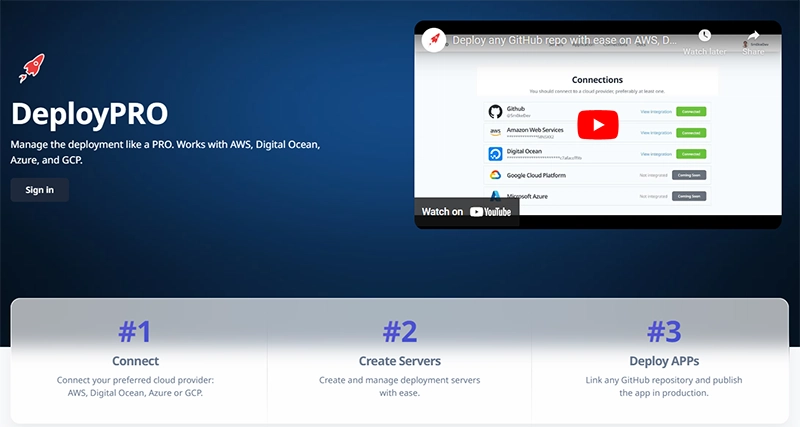The height and width of the screenshot is (427, 800).
Task: Play the embedded YouTube video
Action: click(597, 124)
